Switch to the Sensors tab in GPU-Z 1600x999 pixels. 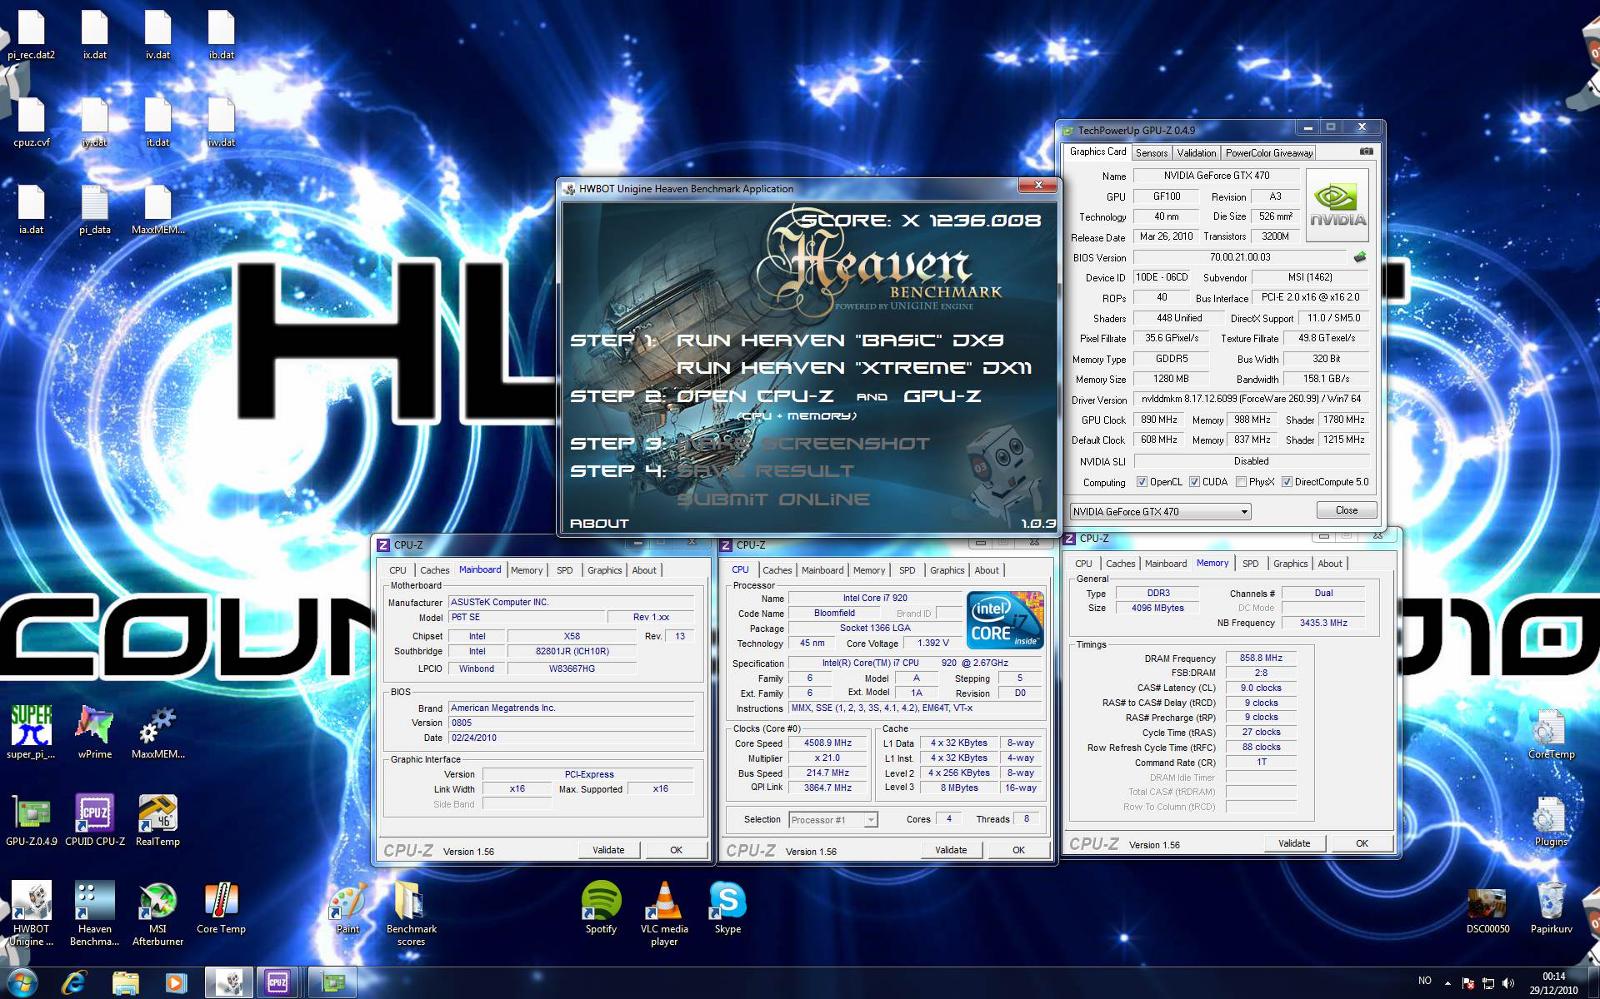pyautogui.click(x=1151, y=153)
